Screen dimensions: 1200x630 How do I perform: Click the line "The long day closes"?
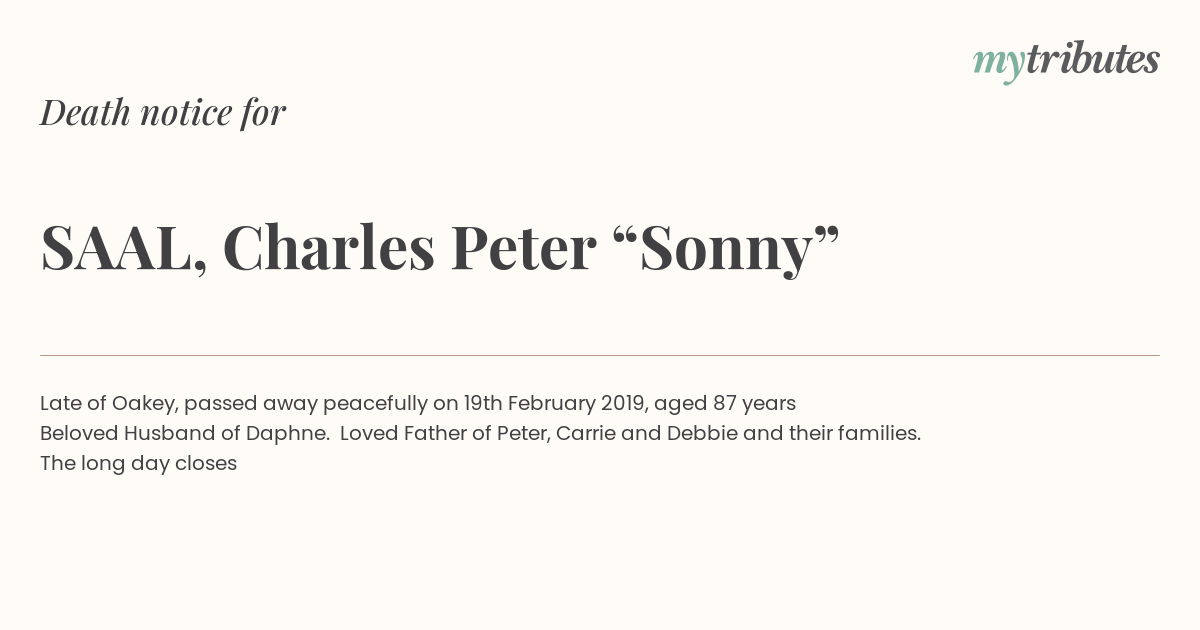point(138,463)
